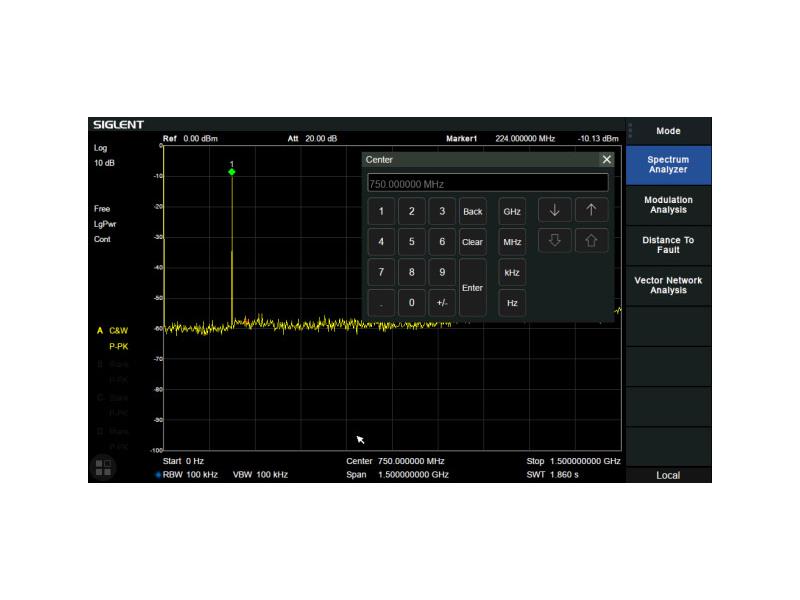Select Modulation Analysis mode

pos(668,205)
